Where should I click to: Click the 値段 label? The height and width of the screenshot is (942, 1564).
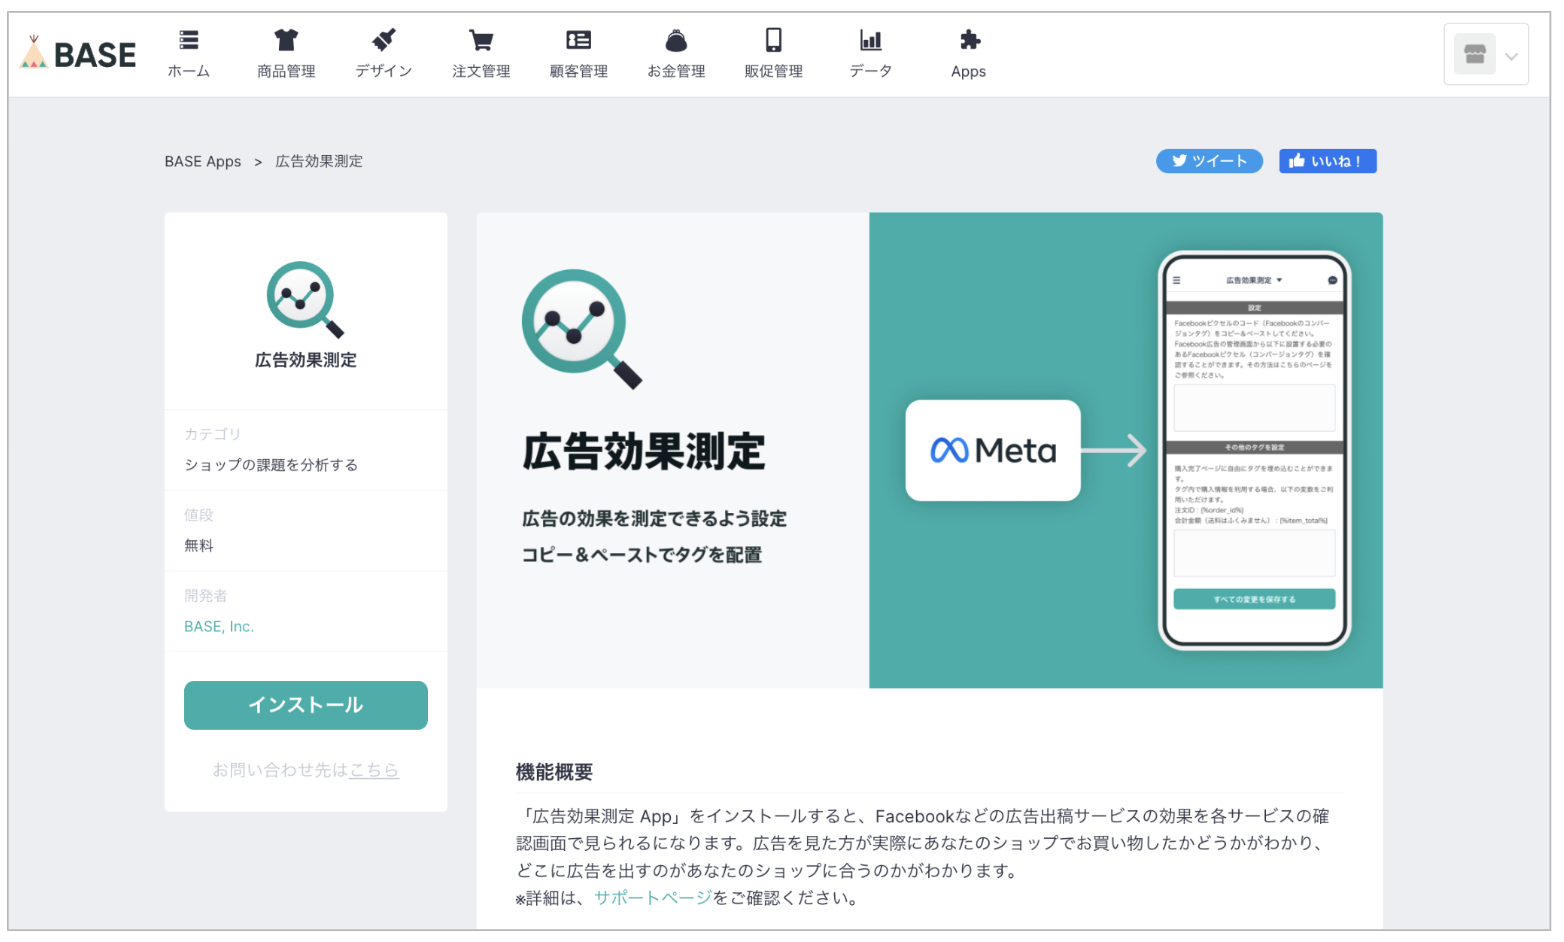coord(199,515)
